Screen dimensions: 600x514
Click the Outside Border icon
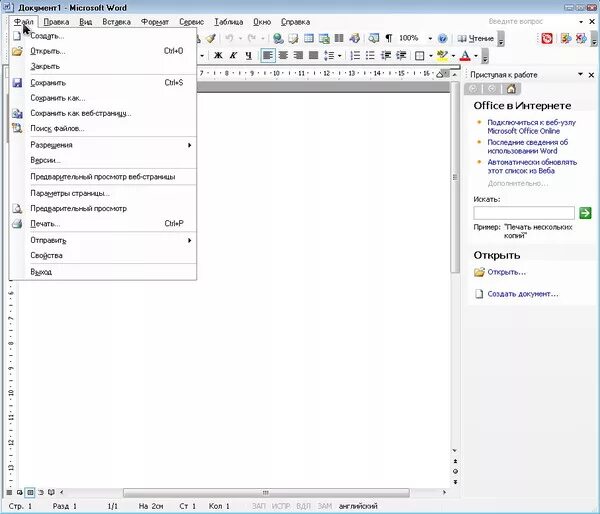coord(420,56)
